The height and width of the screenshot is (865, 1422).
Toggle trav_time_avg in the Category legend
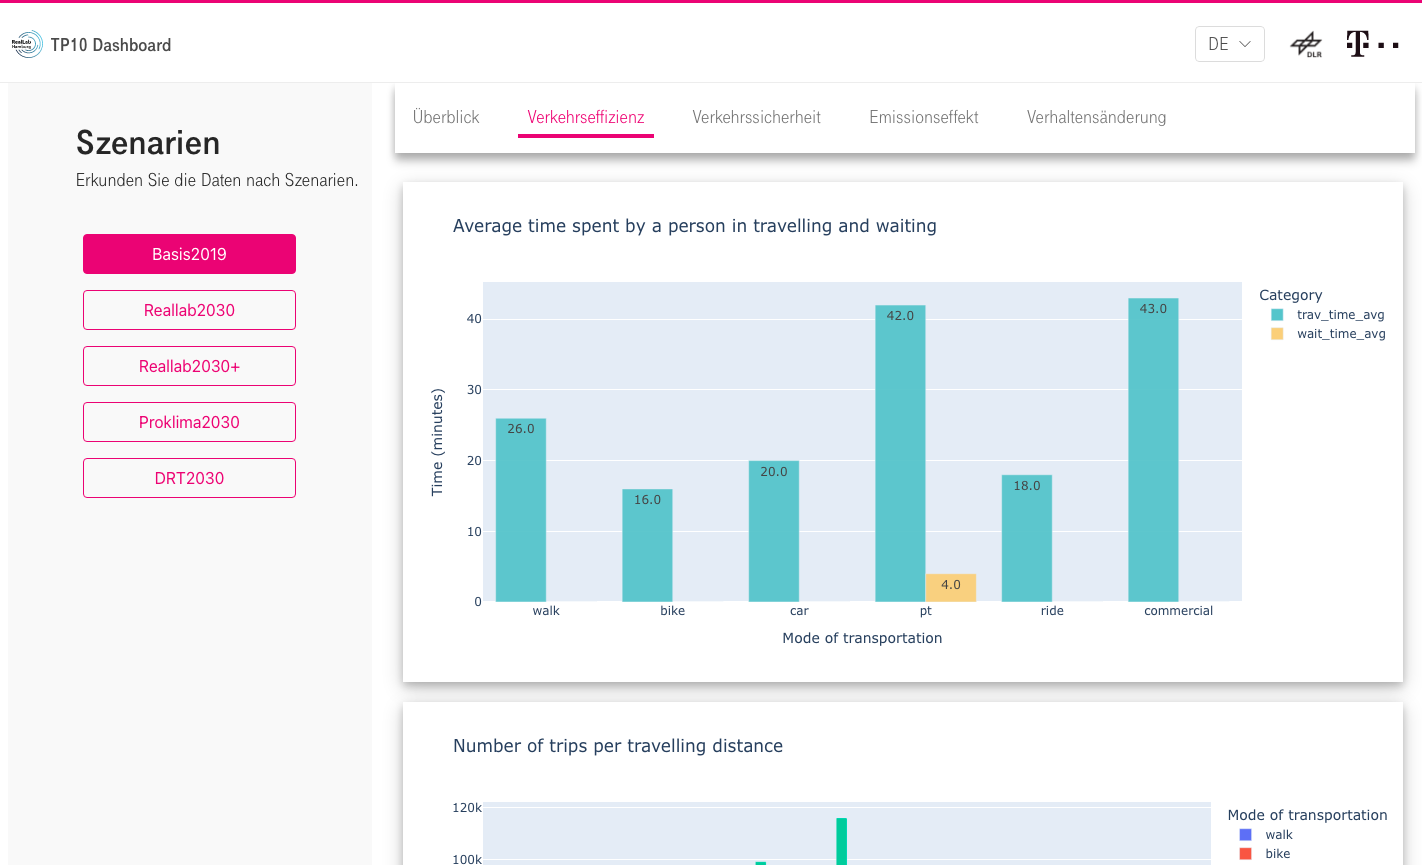pyautogui.click(x=1342, y=314)
